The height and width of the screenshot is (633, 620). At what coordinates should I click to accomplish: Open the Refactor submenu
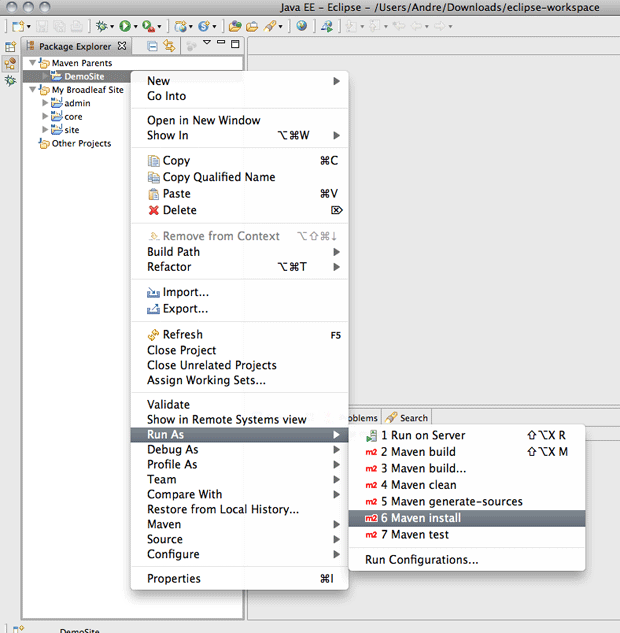click(240, 267)
